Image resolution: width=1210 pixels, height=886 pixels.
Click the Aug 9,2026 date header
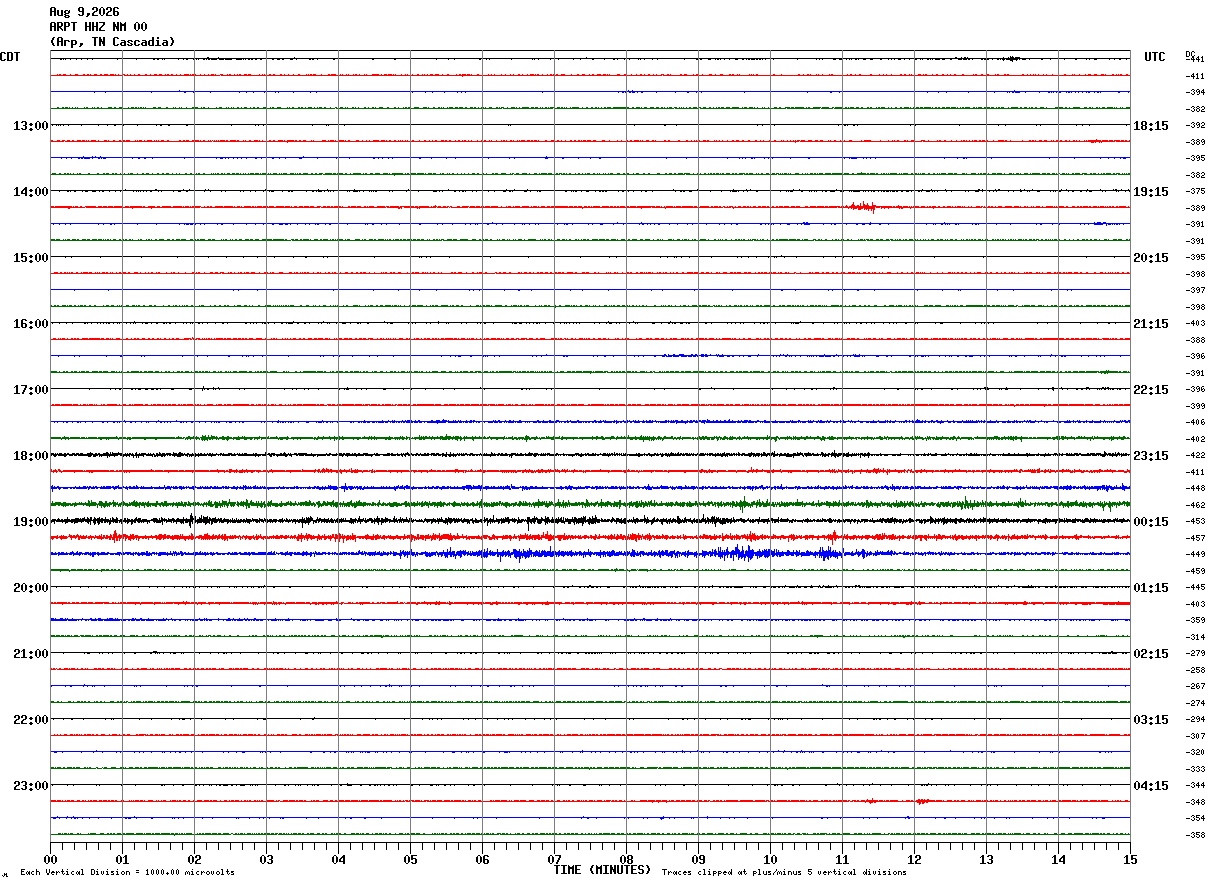click(x=84, y=12)
